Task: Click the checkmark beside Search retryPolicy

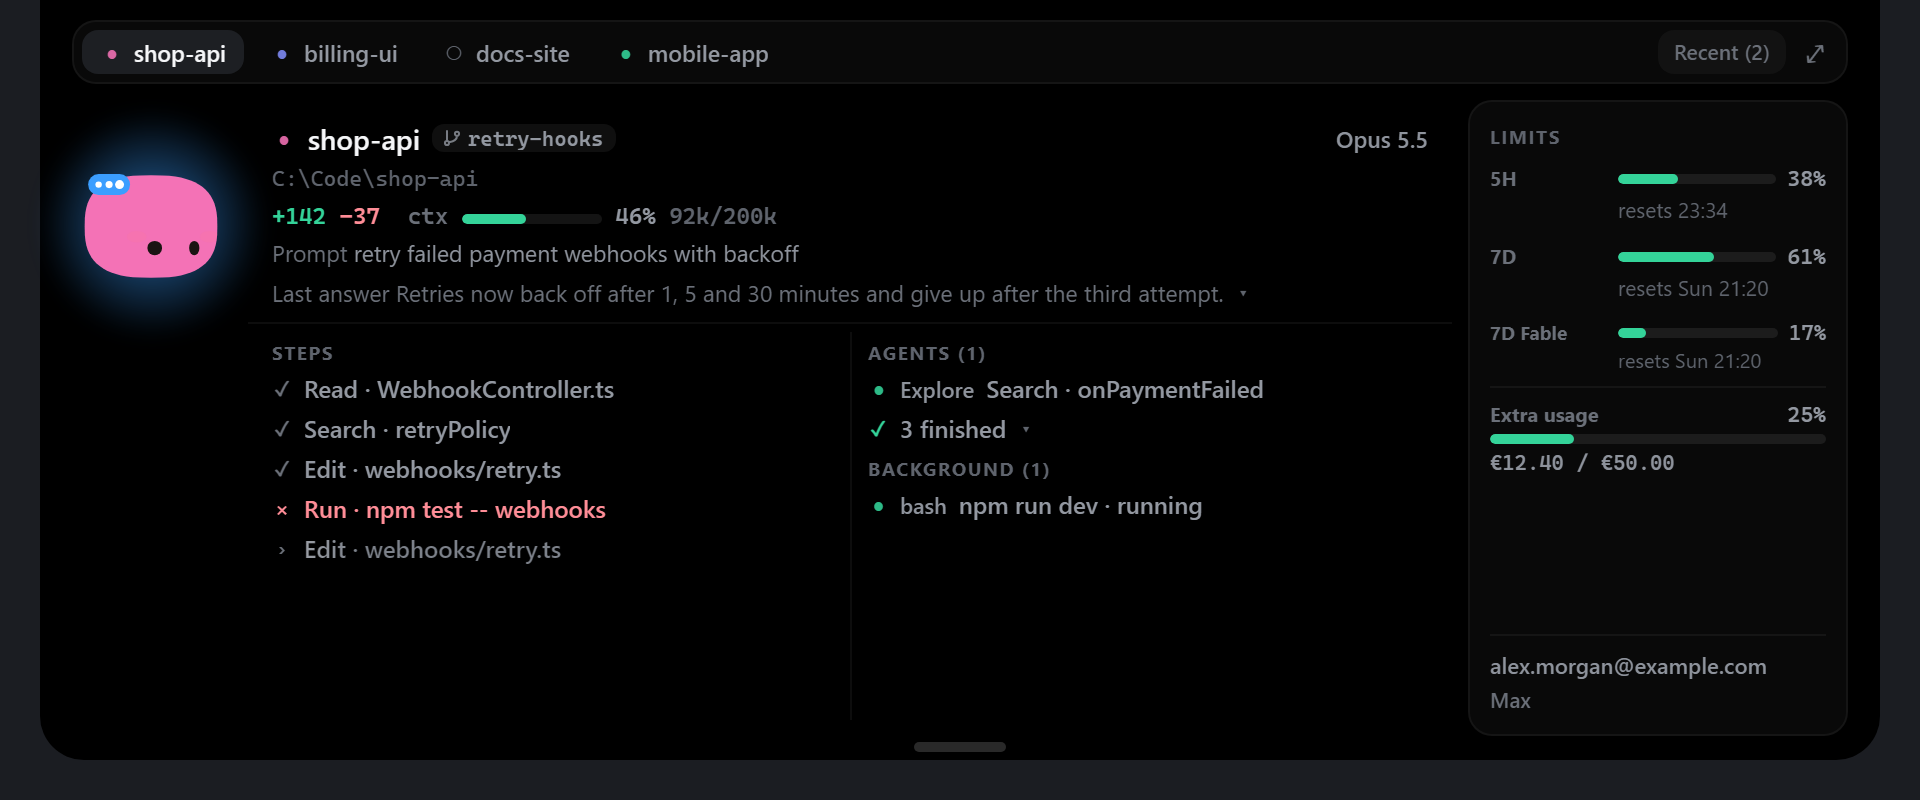Action: pos(282,430)
